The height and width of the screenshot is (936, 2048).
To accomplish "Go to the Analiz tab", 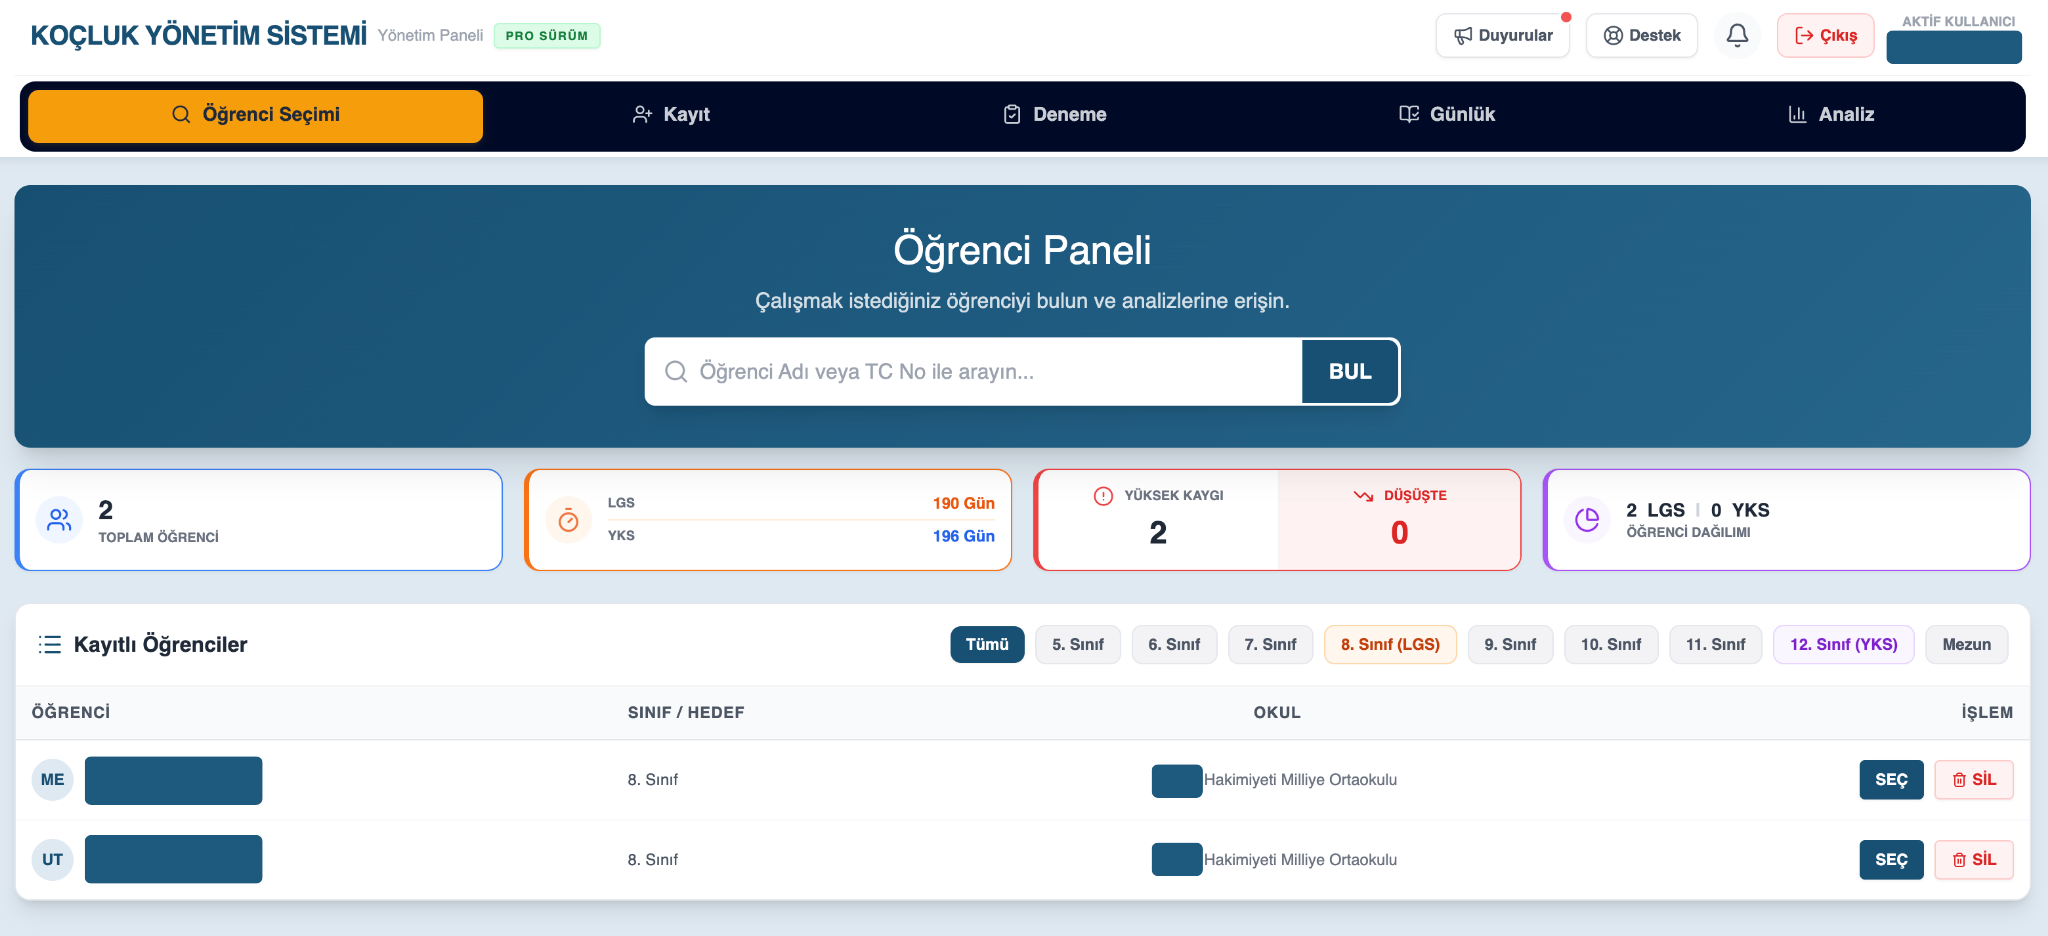I will point(1831,115).
